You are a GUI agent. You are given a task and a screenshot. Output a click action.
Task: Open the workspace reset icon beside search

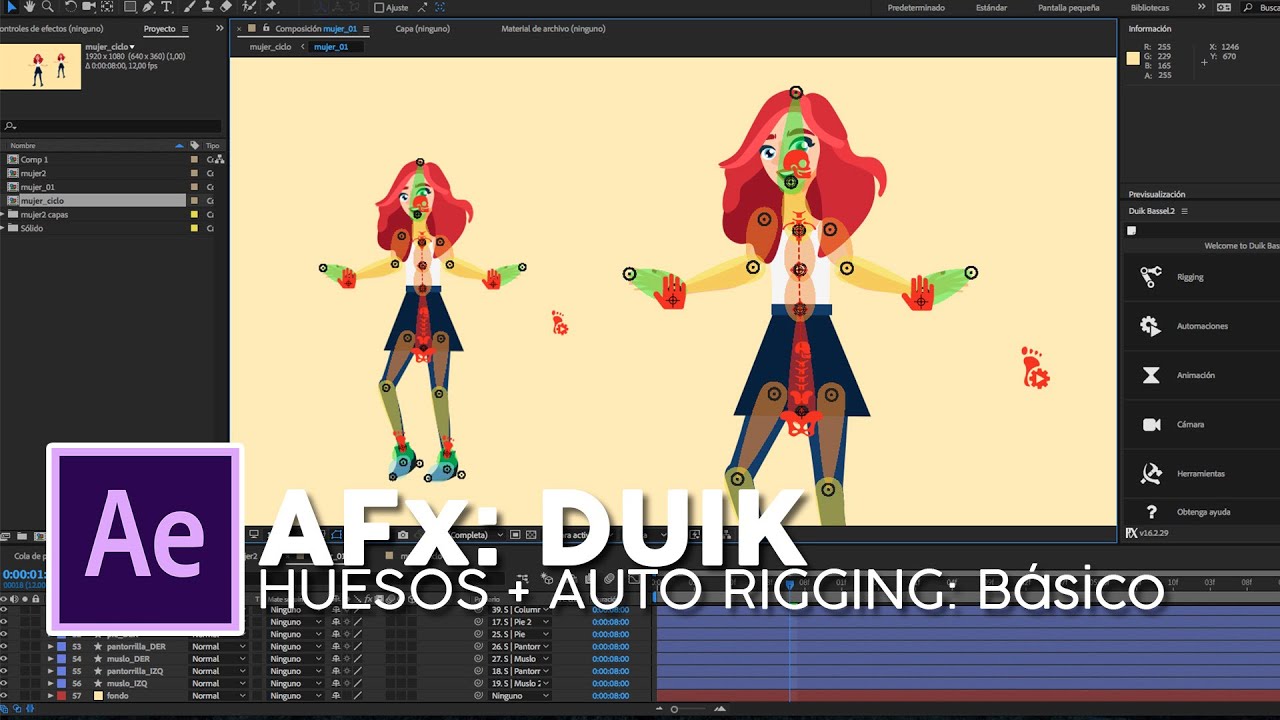pos(1224,7)
